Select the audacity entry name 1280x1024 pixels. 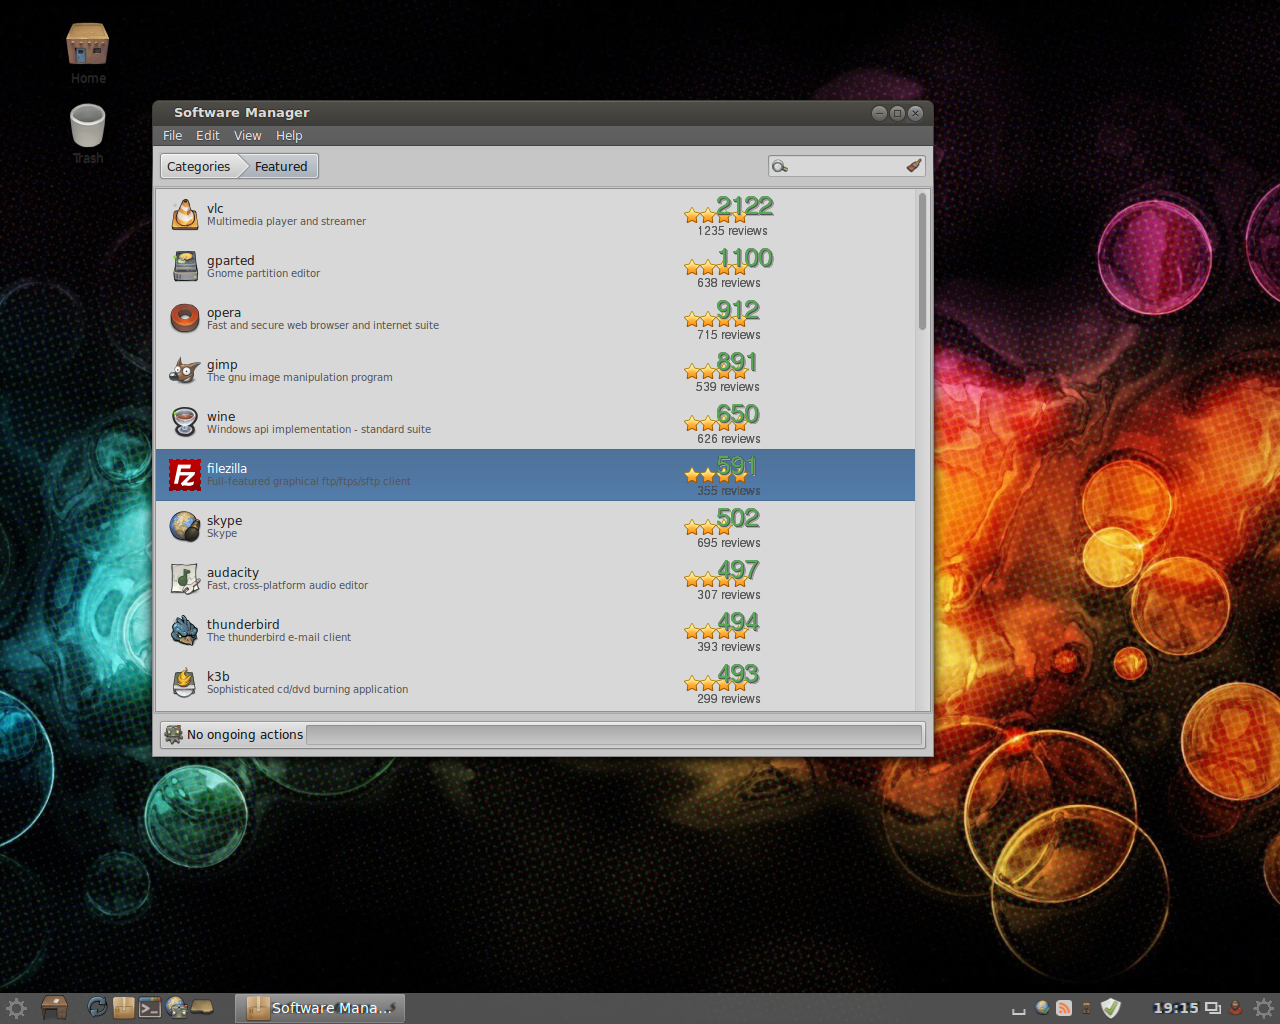pyautogui.click(x=233, y=573)
